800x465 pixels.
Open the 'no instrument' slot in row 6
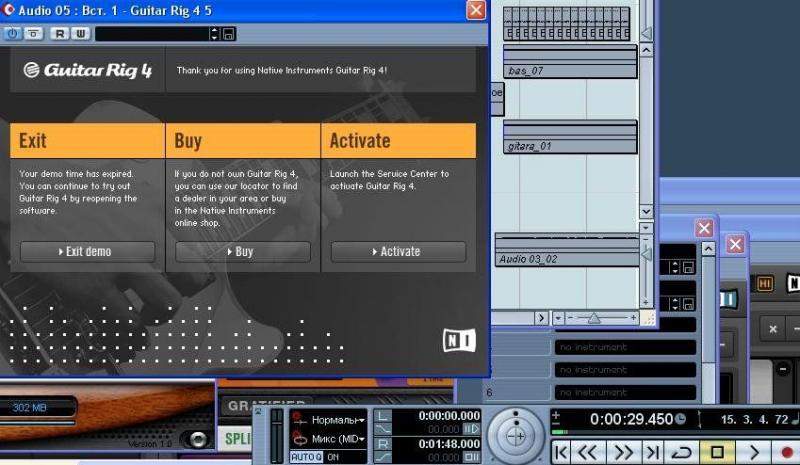[x=625, y=393]
